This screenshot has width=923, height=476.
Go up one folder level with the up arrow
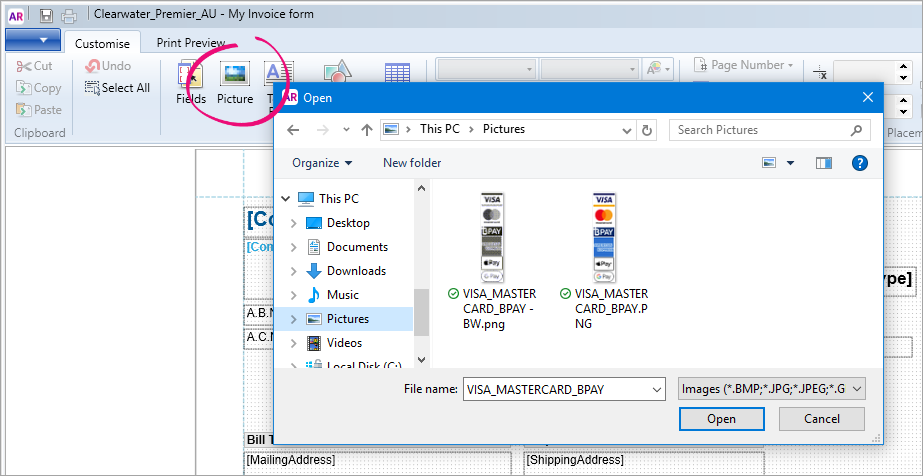[x=367, y=130]
